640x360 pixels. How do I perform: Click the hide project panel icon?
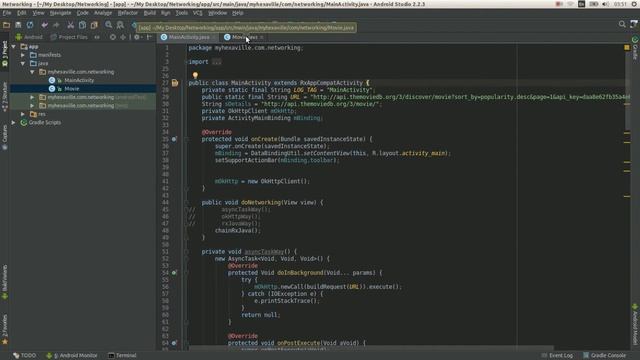coord(149,37)
